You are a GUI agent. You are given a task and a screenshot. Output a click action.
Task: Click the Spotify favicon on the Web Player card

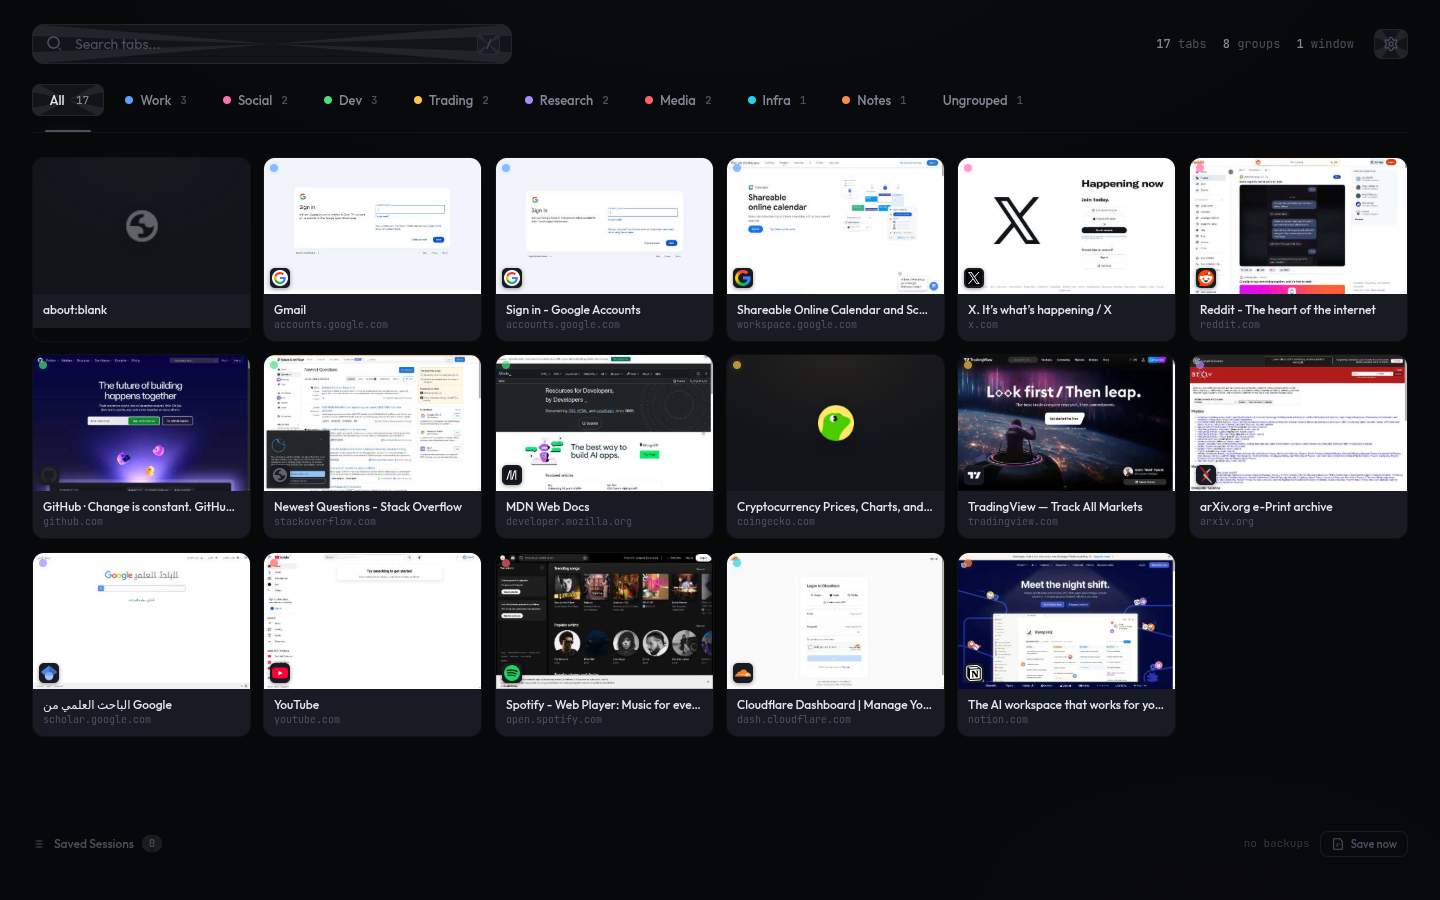point(512,673)
